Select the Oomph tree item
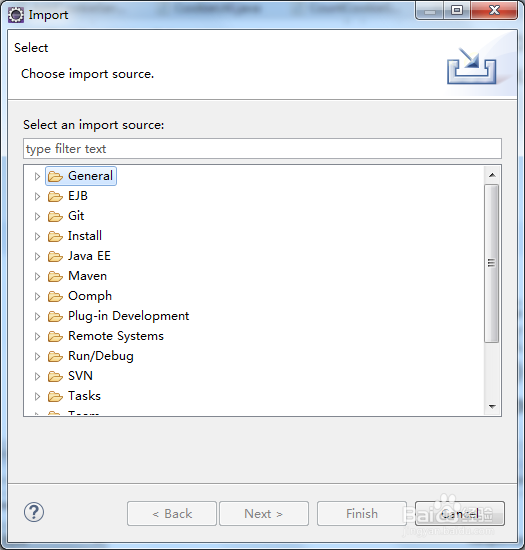This screenshot has width=525, height=550. coord(90,296)
